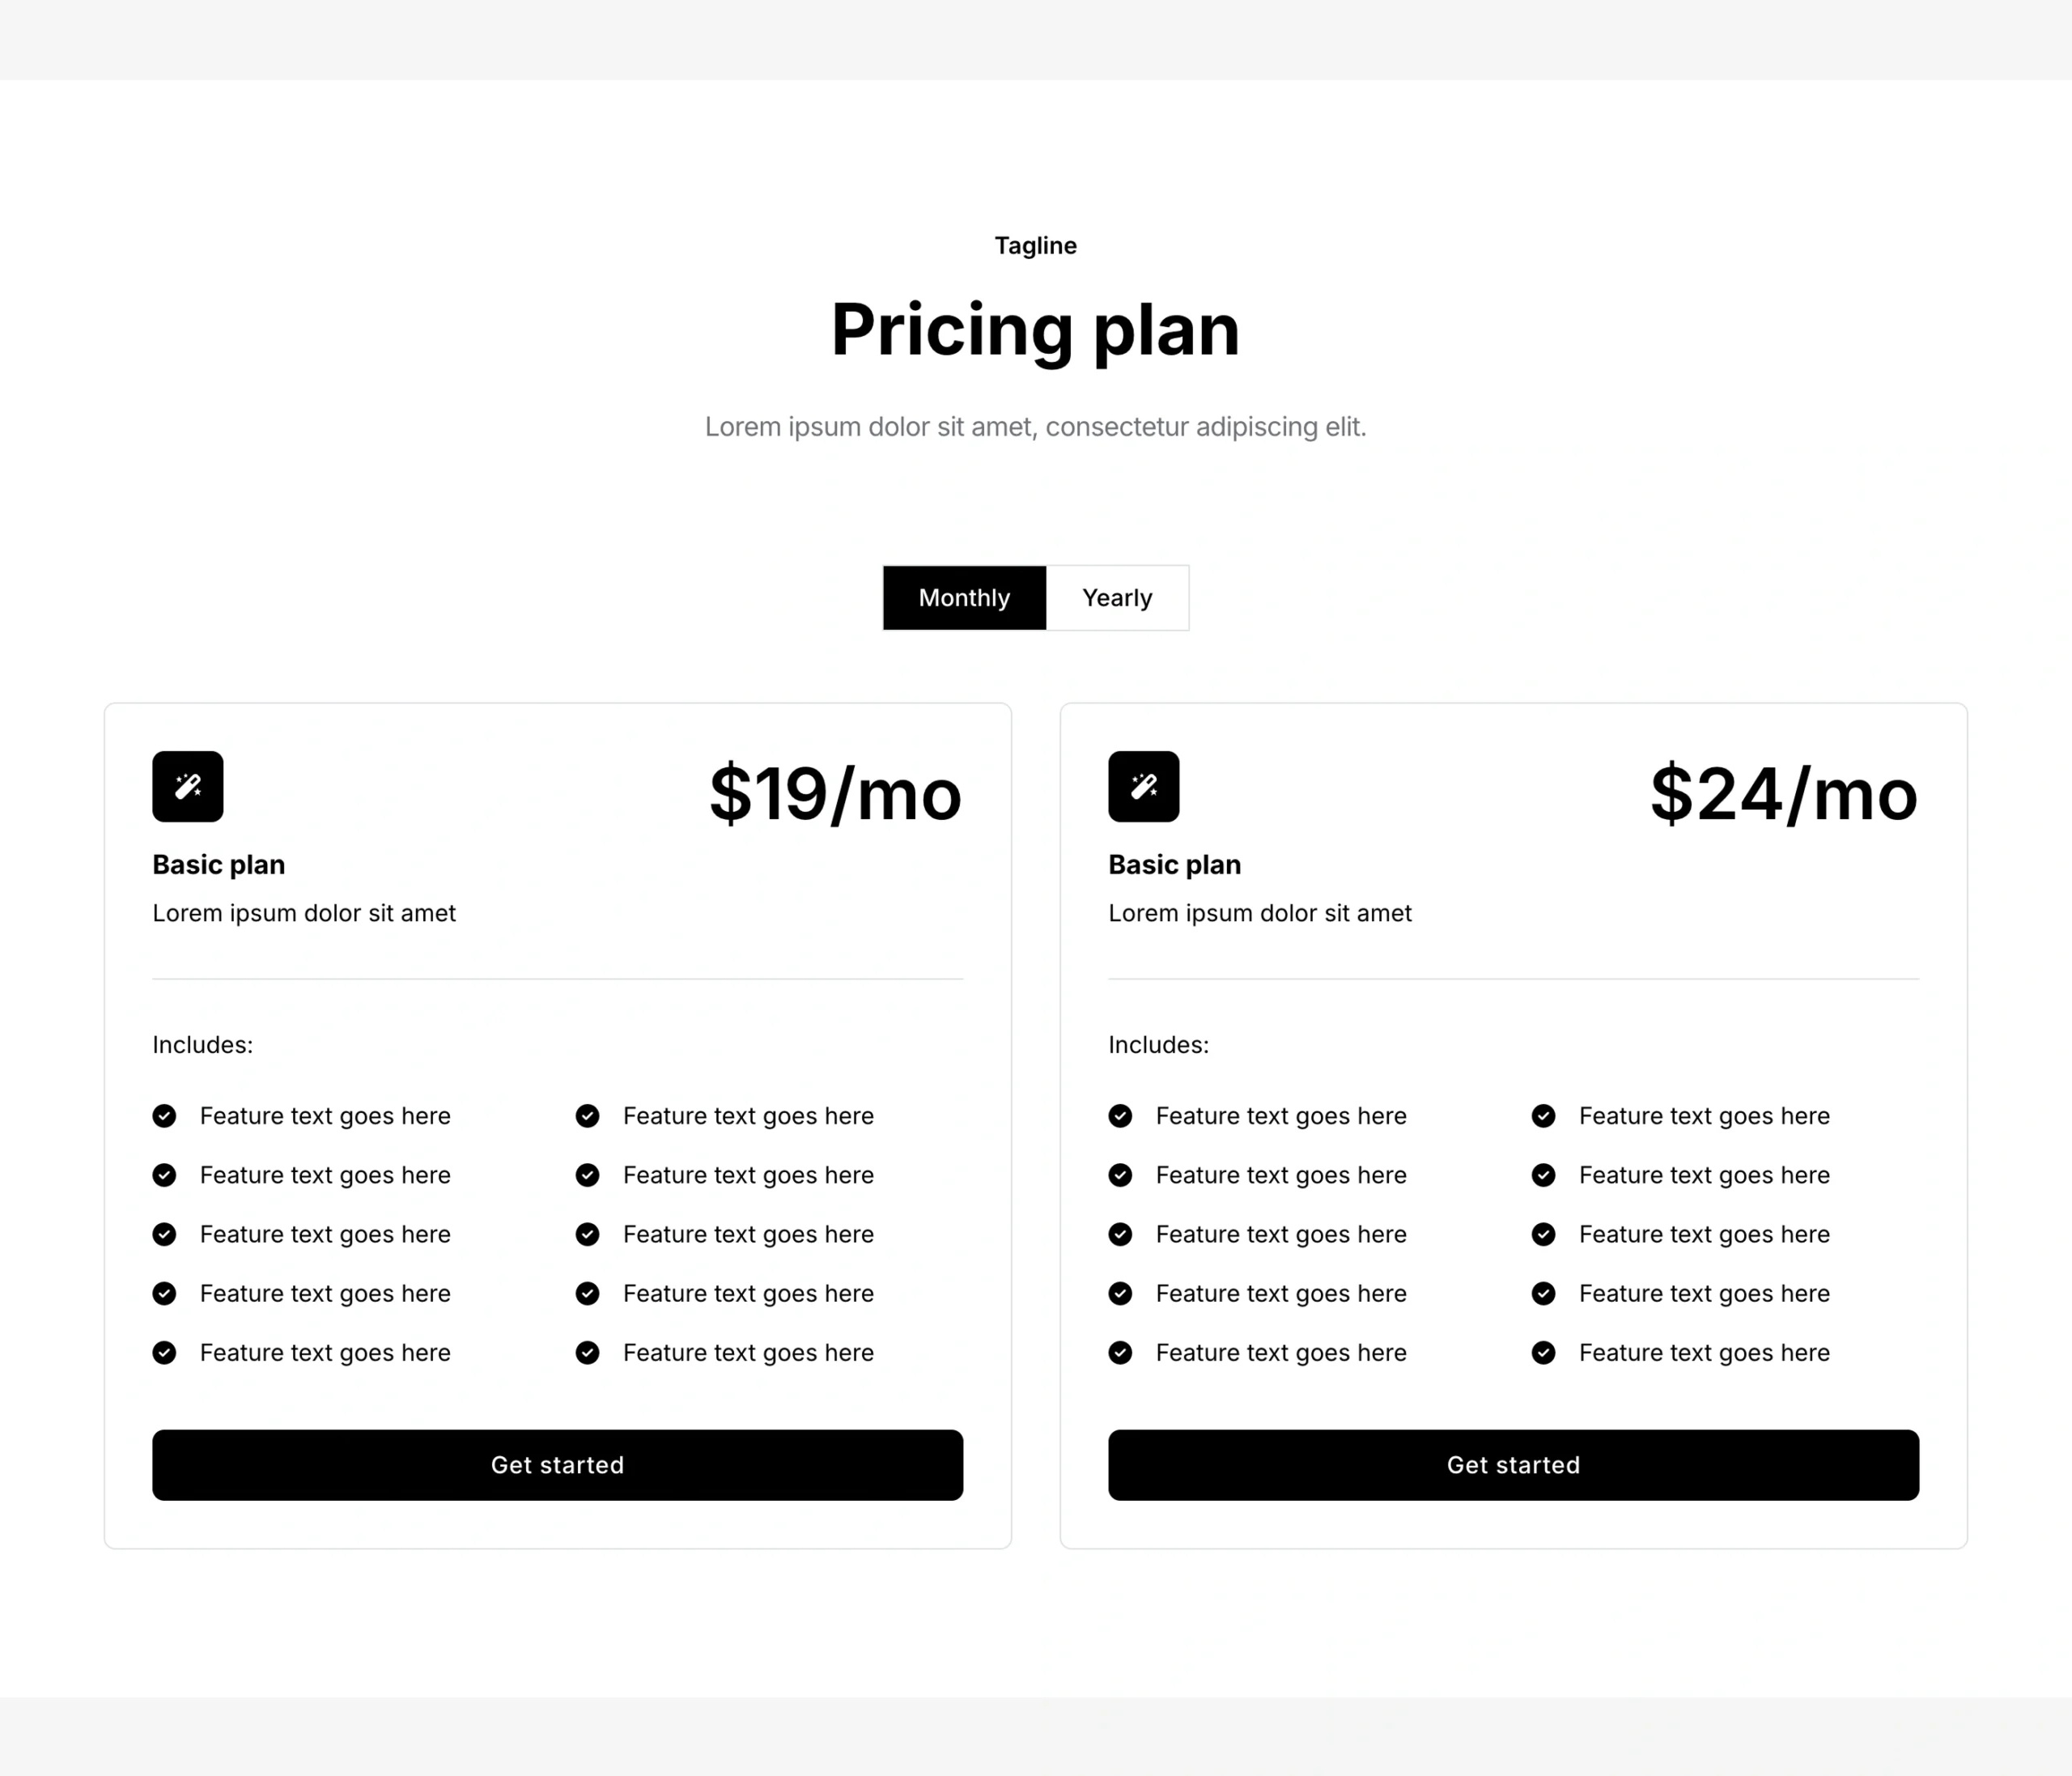
Task: Click the Tagline text above the heading
Action: (1035, 245)
